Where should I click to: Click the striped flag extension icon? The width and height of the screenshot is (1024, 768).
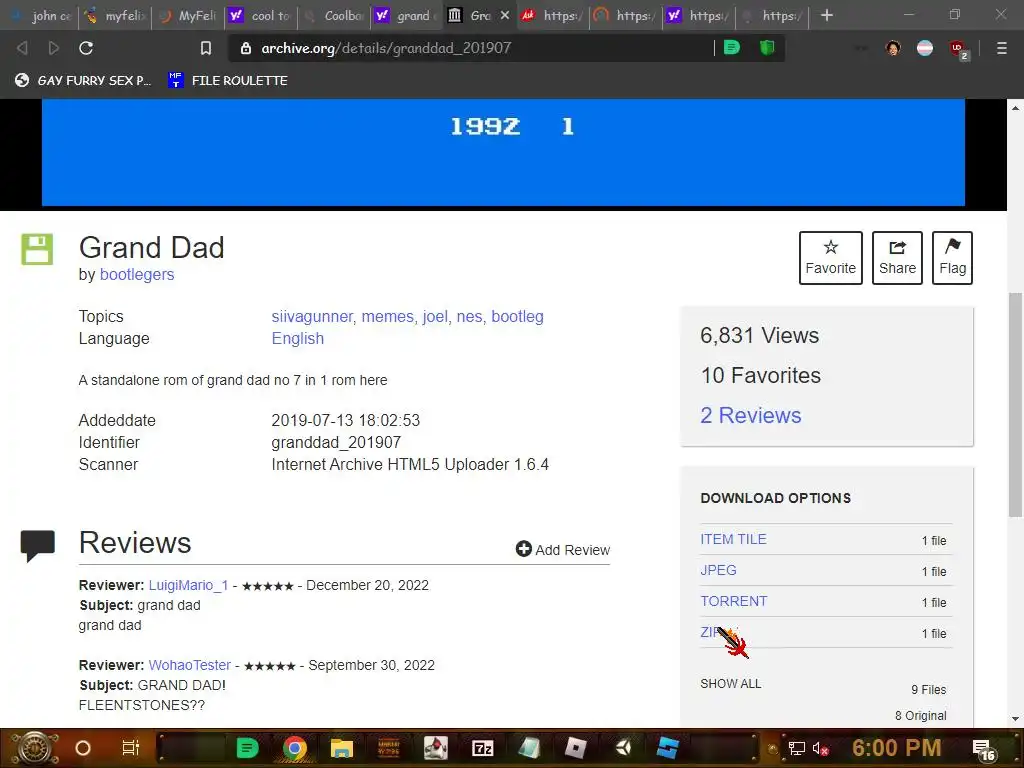tap(925, 48)
